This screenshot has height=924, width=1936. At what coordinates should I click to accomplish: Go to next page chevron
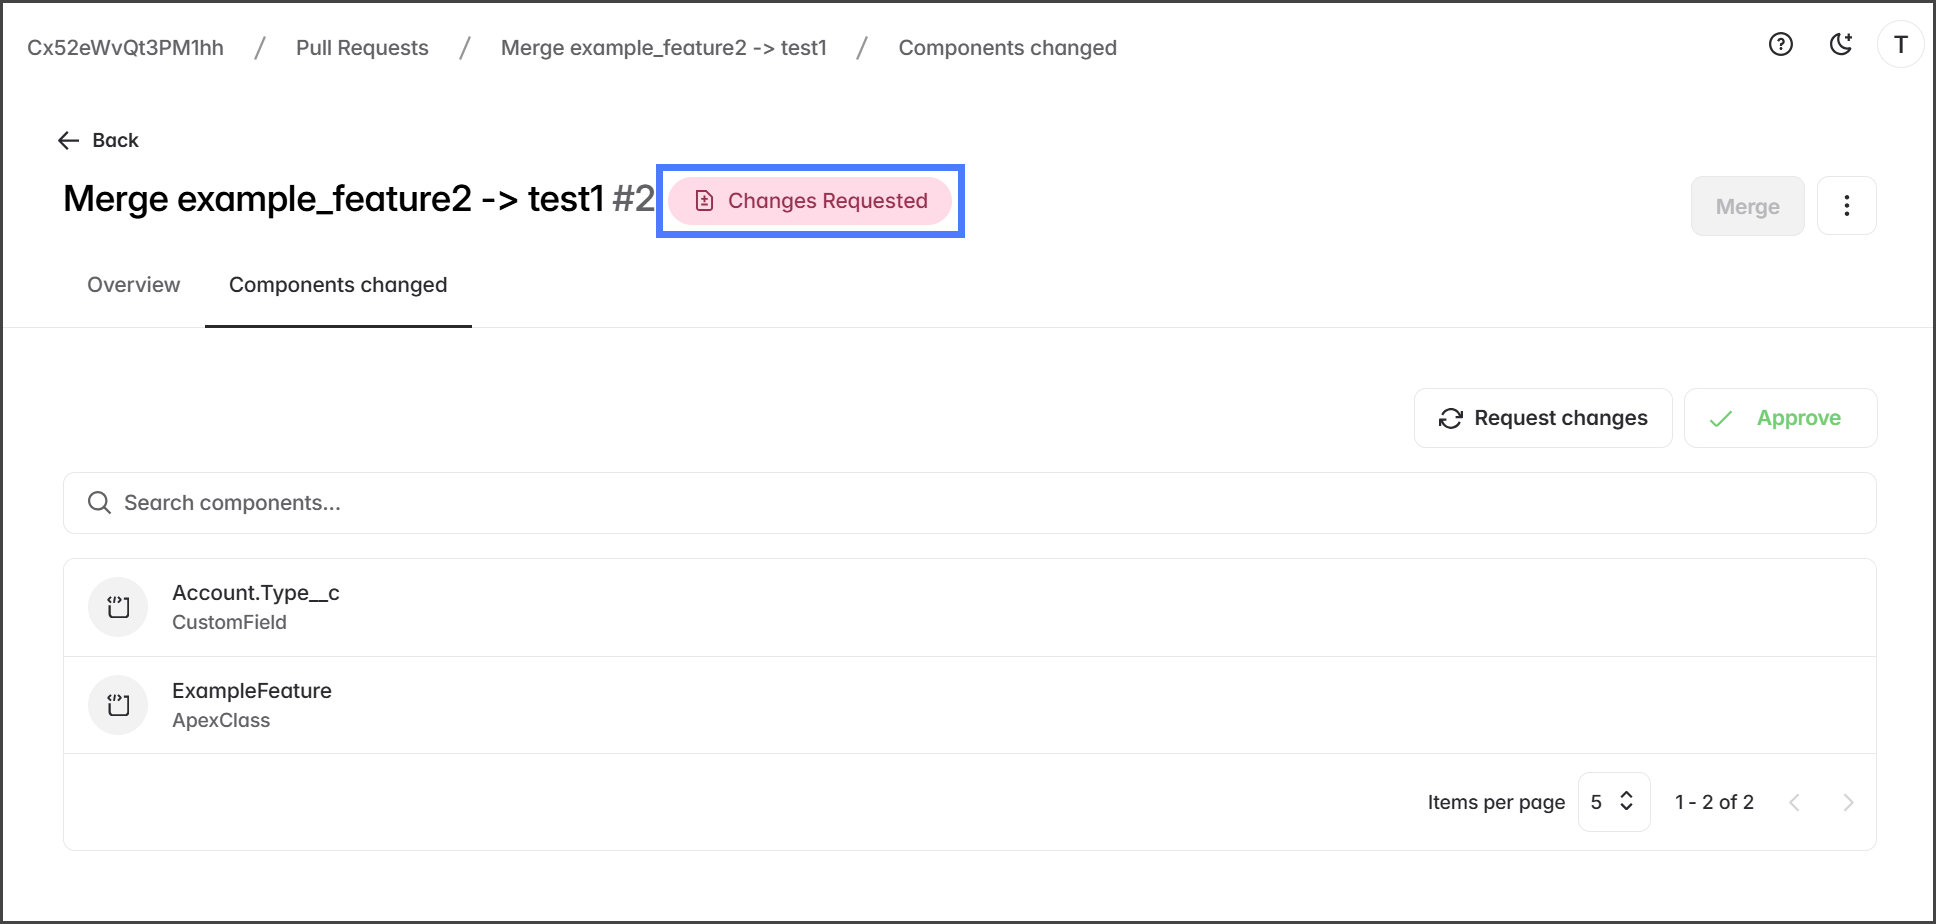tap(1848, 803)
